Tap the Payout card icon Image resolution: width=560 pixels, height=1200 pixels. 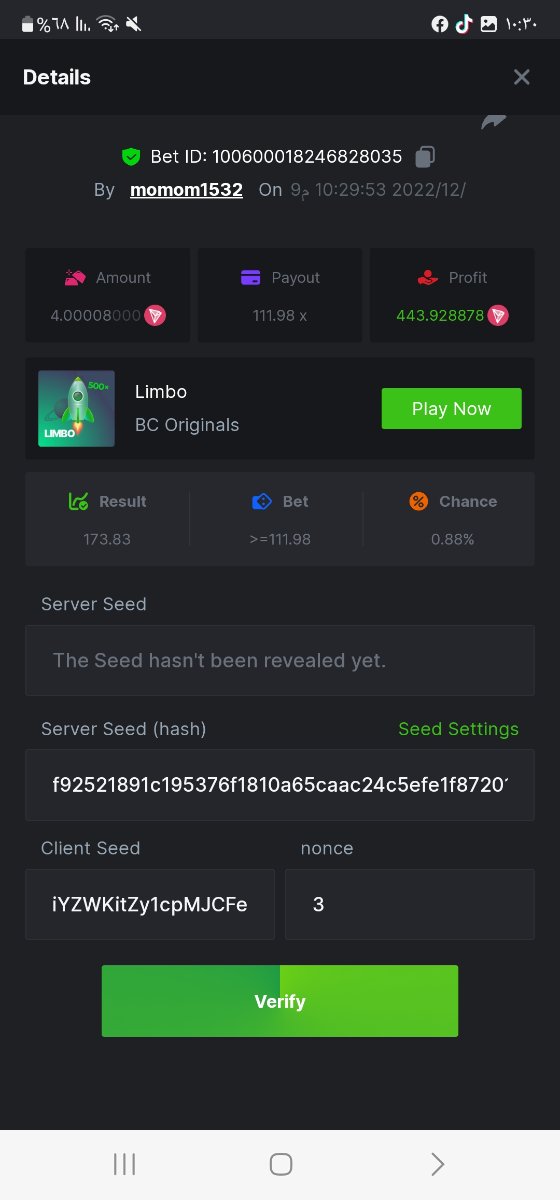coord(251,278)
